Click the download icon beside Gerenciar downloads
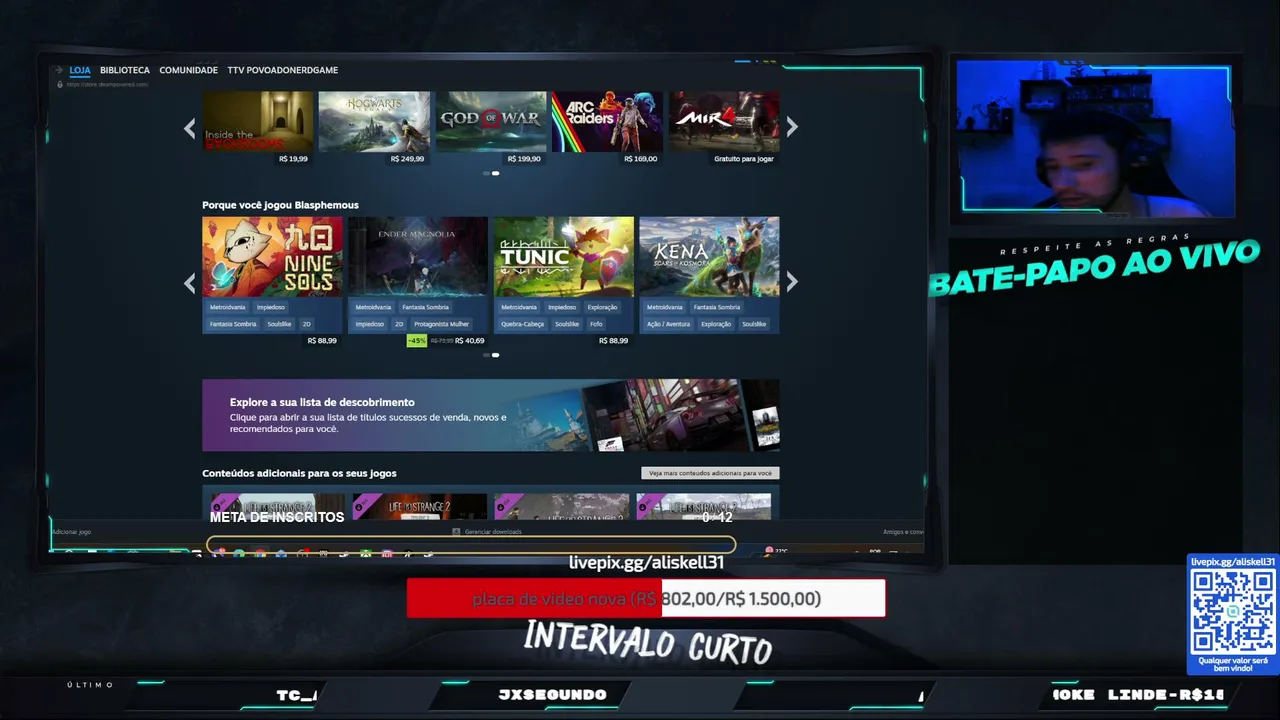1280x720 pixels. coord(456,532)
